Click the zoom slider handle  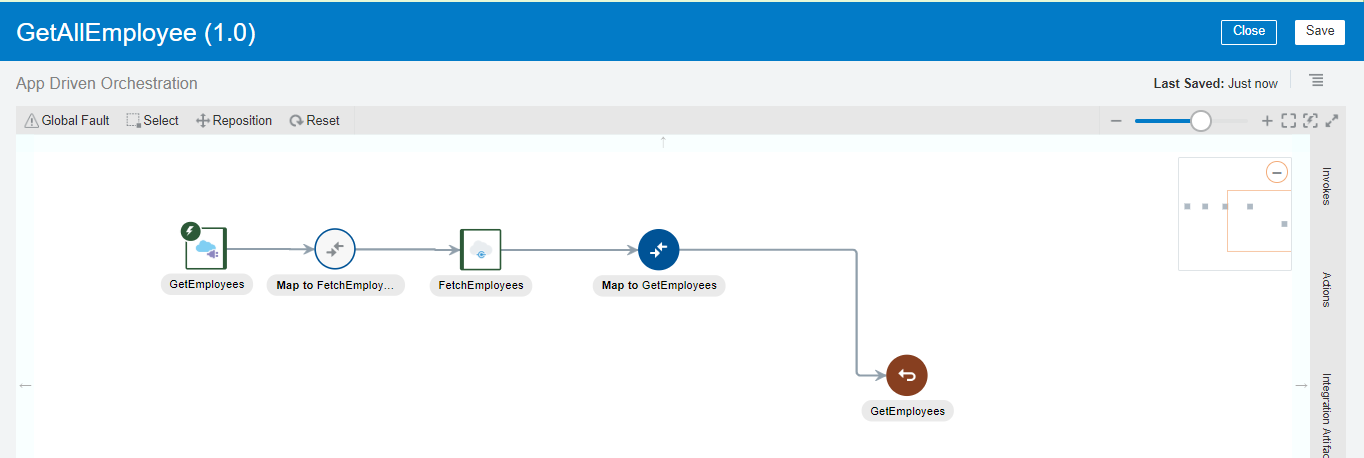pos(1201,121)
